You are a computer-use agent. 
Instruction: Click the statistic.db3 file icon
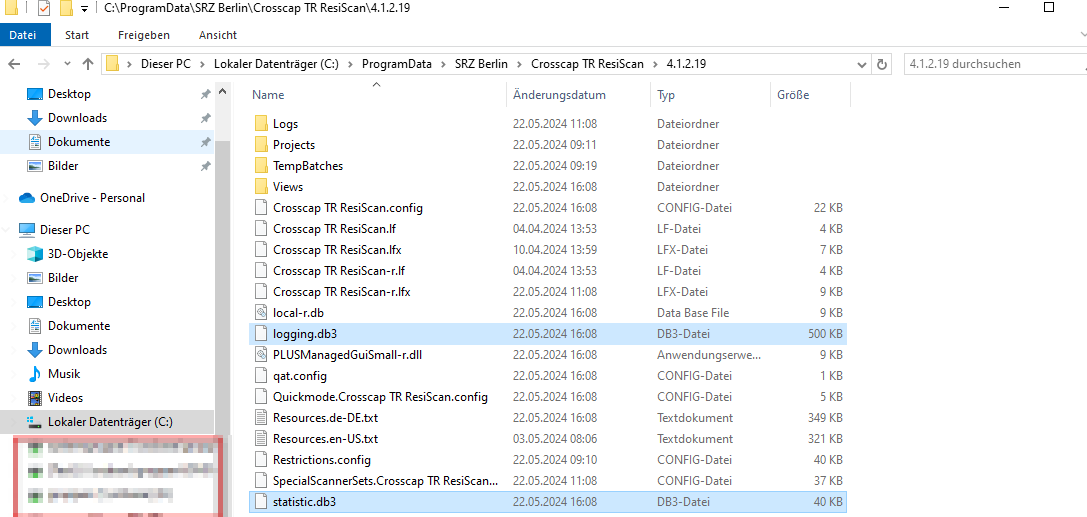(261, 501)
